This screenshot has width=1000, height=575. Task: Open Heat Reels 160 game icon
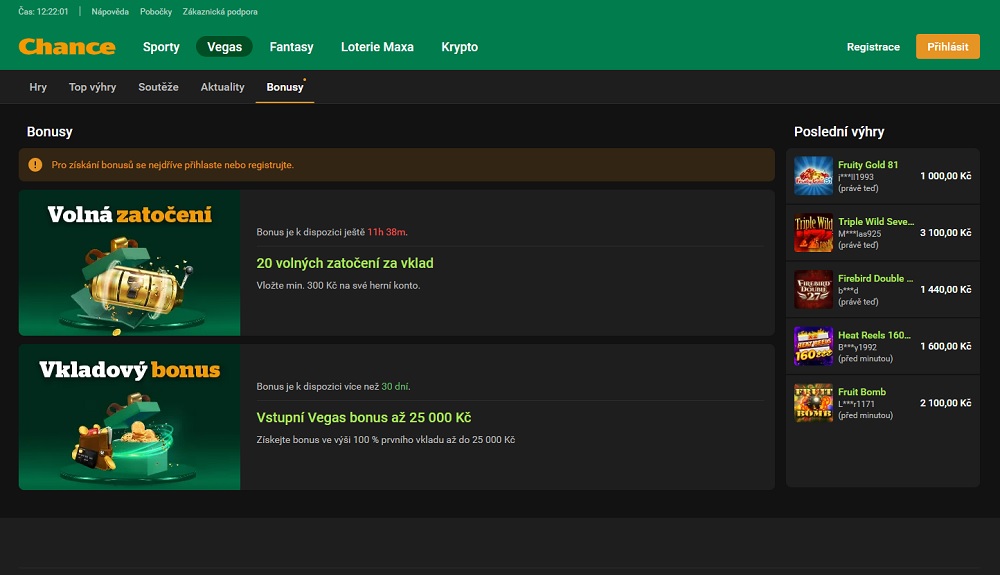pos(813,346)
